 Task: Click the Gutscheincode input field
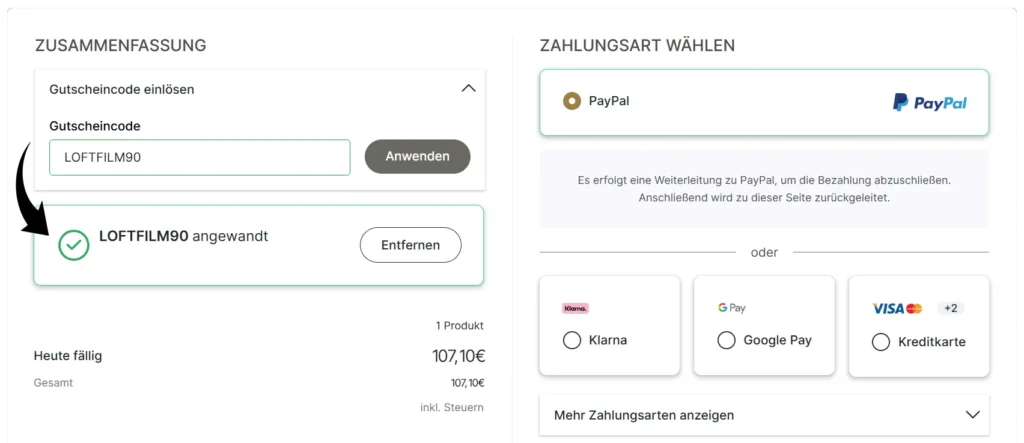pyautogui.click(x=200, y=157)
